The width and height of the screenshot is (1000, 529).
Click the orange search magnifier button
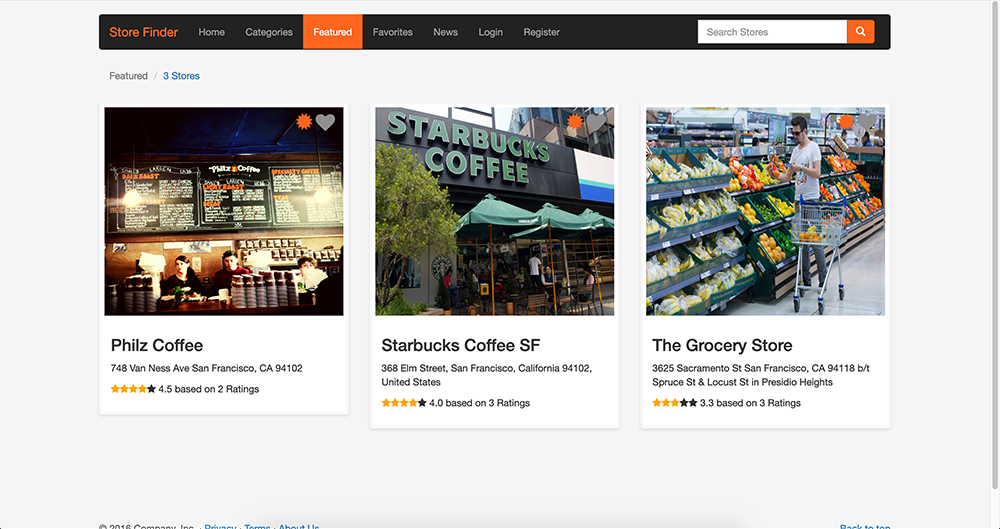point(860,32)
